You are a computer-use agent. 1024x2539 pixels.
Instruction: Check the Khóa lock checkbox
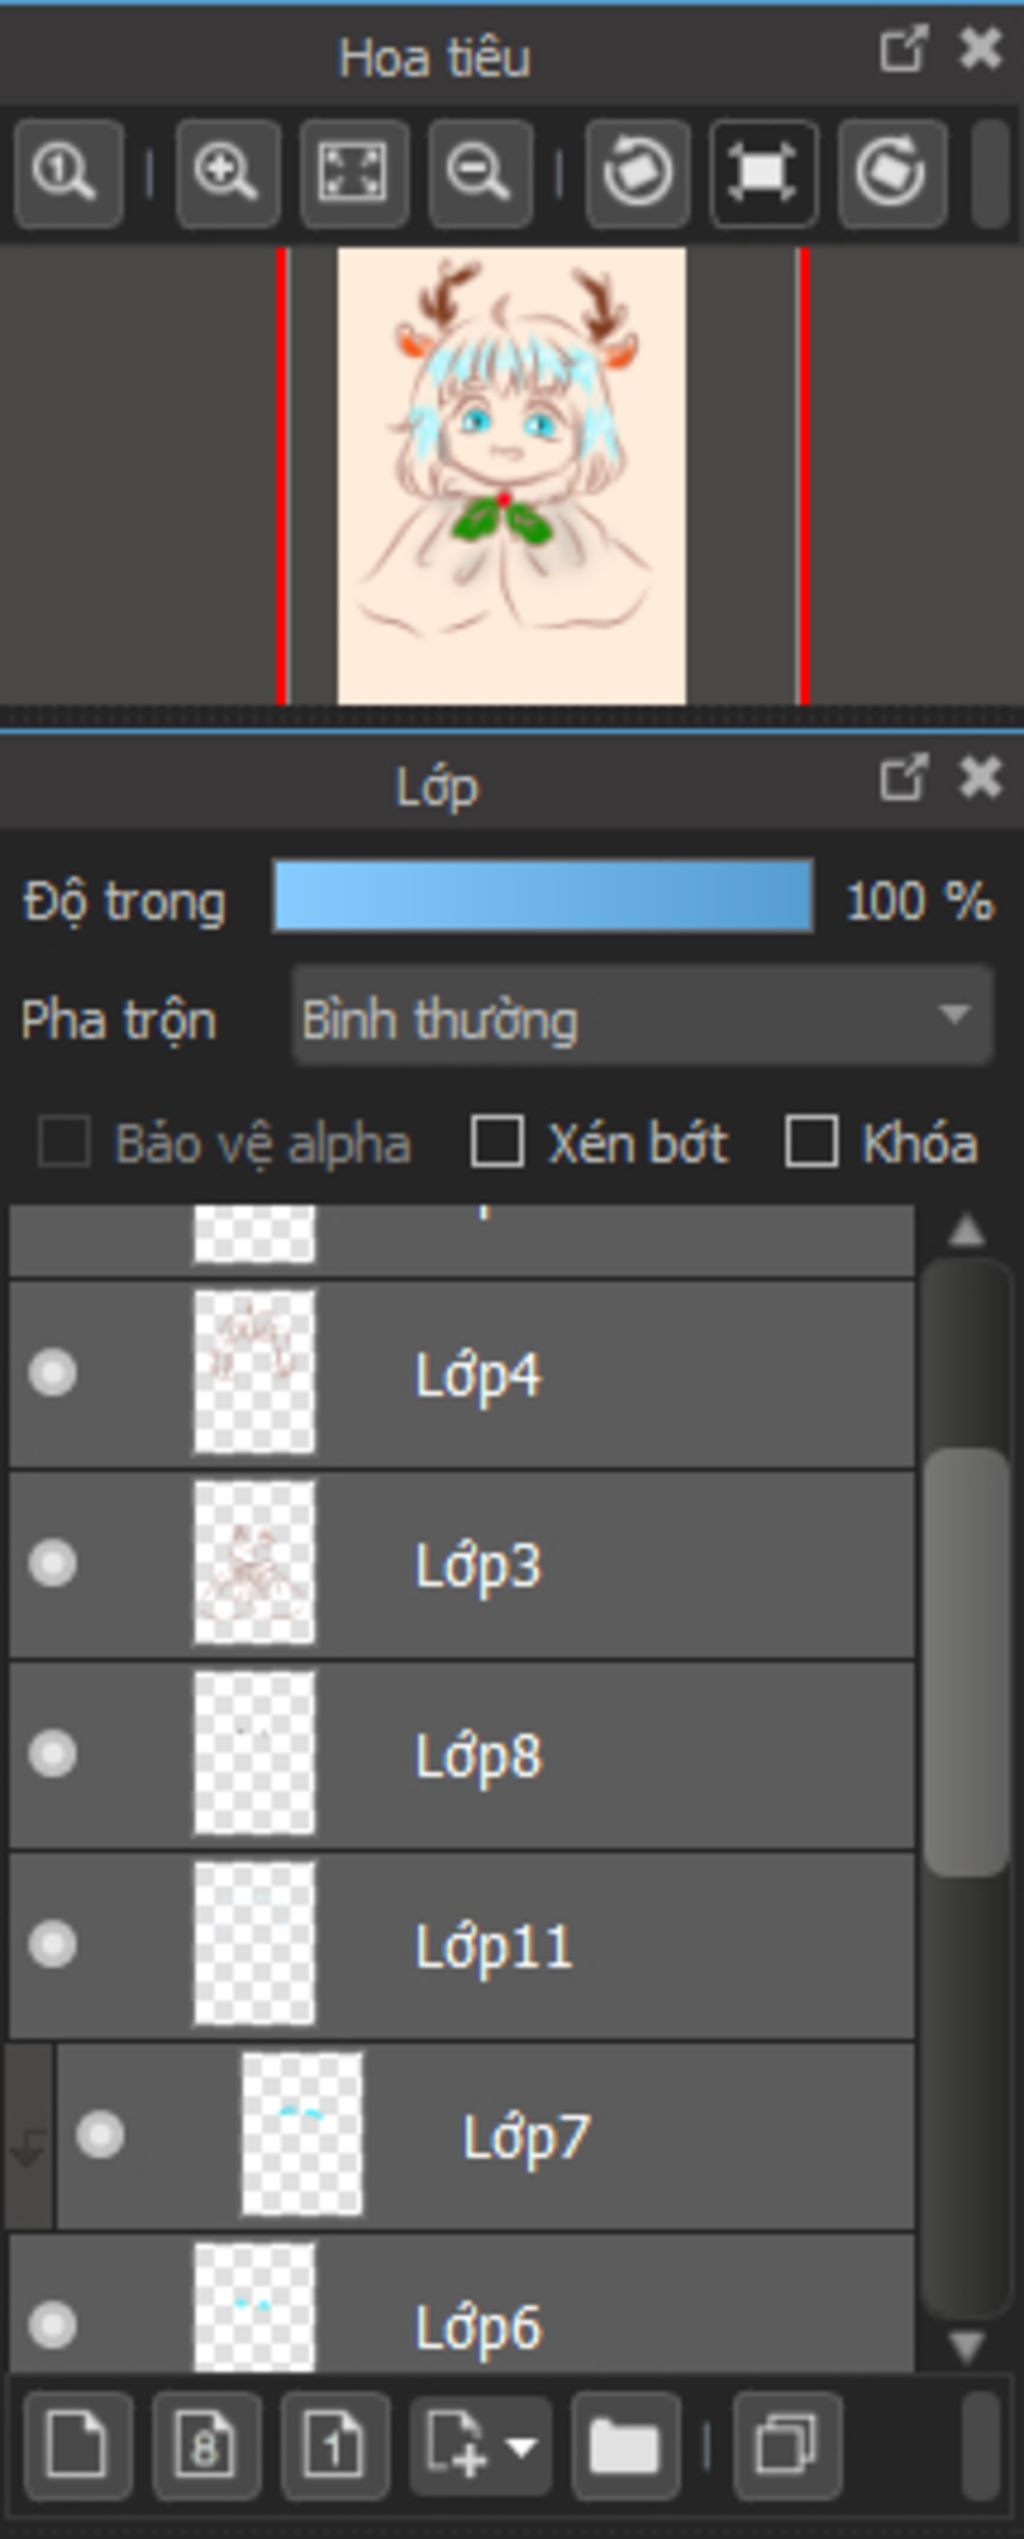click(811, 1142)
